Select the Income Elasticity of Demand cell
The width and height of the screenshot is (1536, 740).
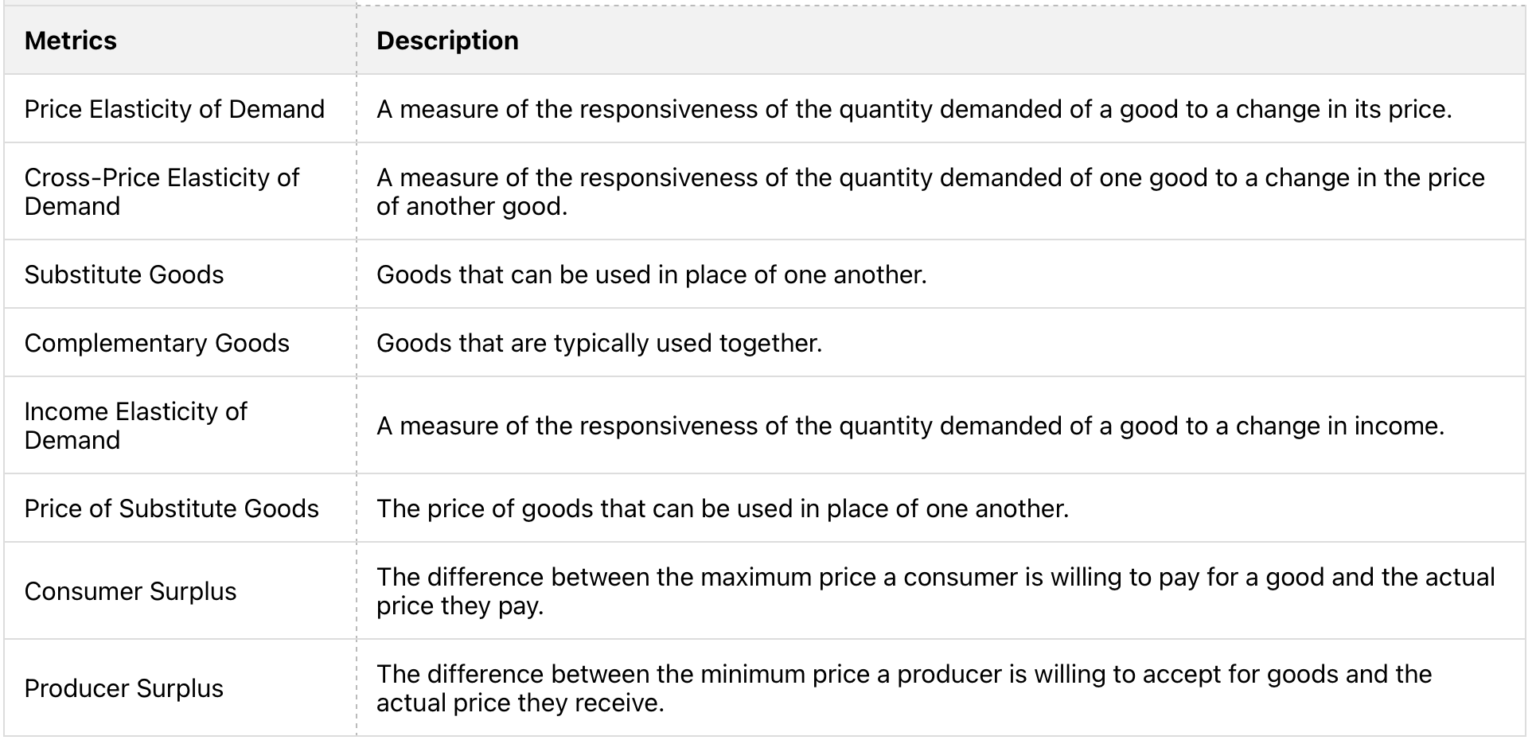(x=135, y=425)
